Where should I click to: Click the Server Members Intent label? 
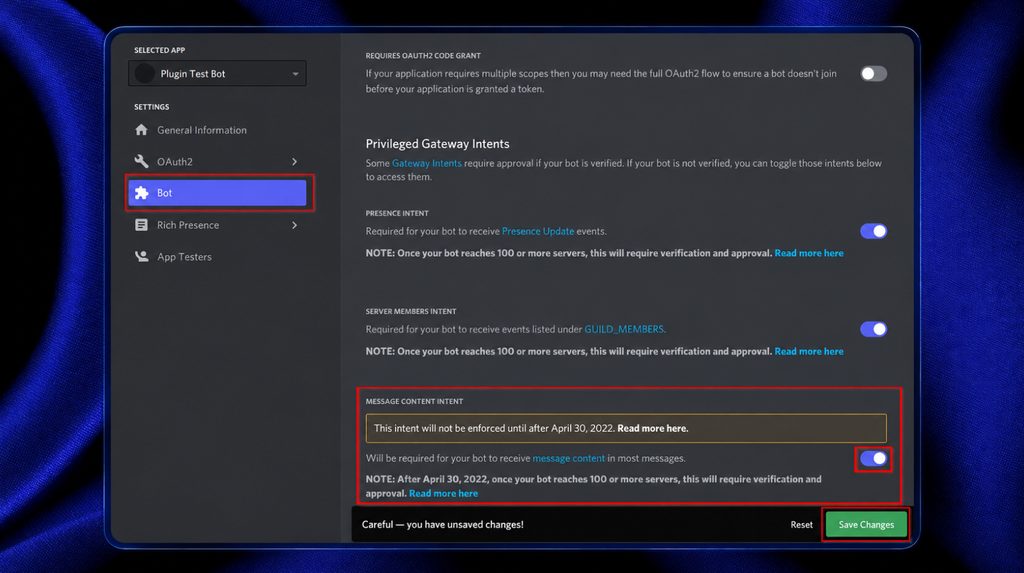pos(411,312)
